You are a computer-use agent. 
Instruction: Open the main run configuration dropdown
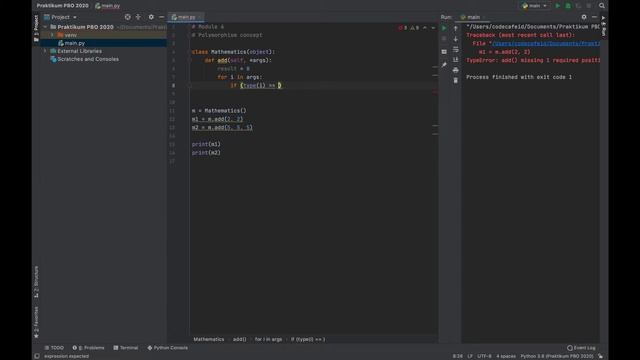[x=534, y=6]
